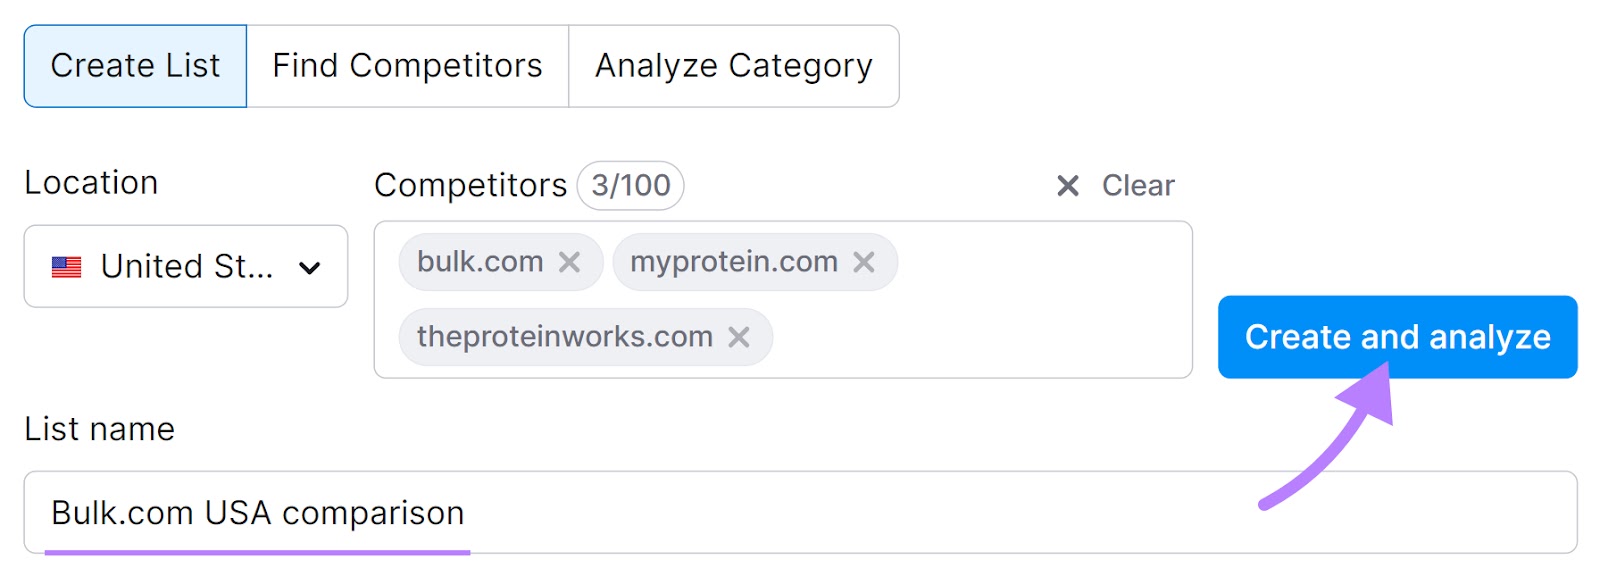Remove myprotein.com competitor tag
Viewport: 1600px width, 585px height.
click(x=866, y=262)
